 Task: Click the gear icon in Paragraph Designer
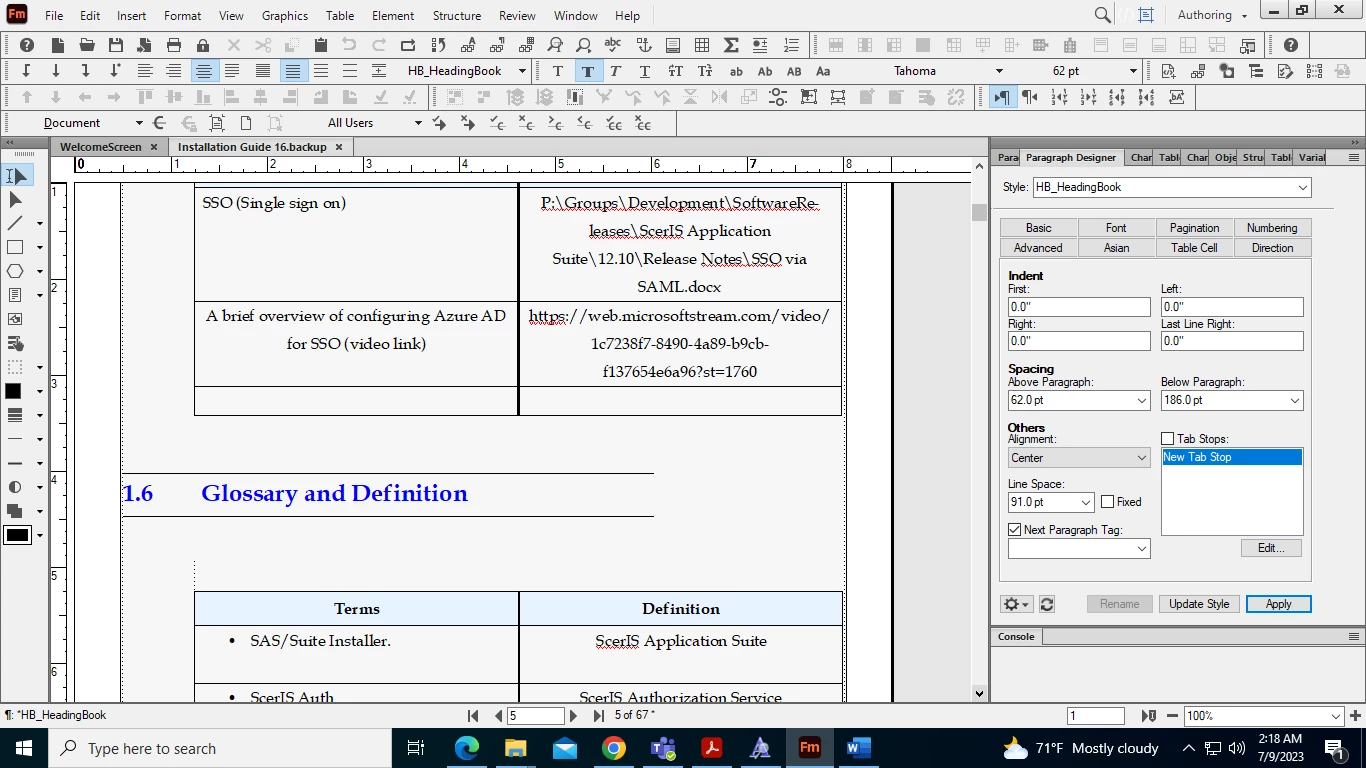[x=1016, y=604]
